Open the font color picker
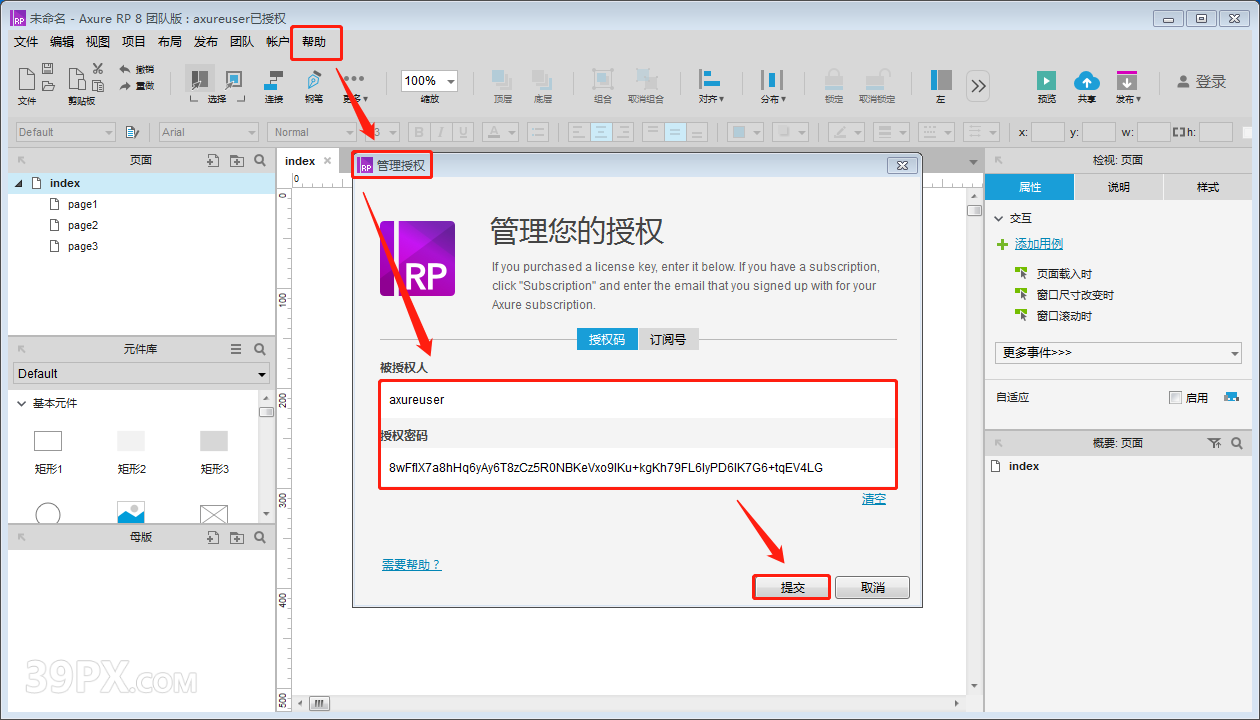Image resolution: width=1260 pixels, height=720 pixels. (x=499, y=132)
